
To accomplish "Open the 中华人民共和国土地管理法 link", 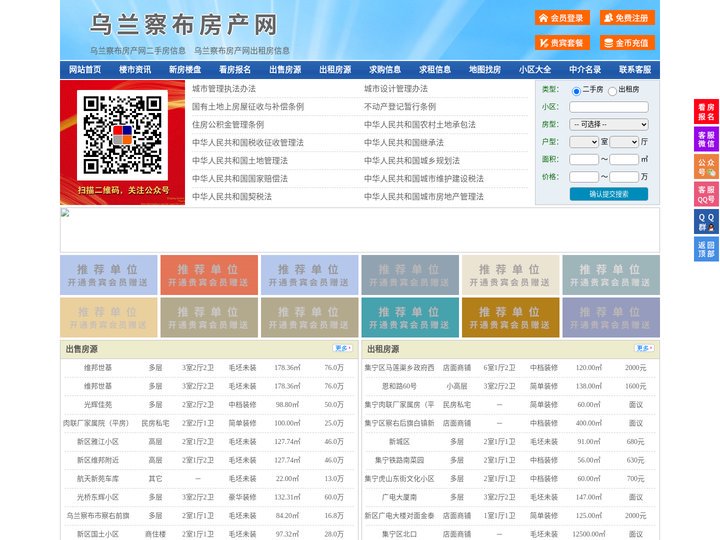I will (x=240, y=160).
